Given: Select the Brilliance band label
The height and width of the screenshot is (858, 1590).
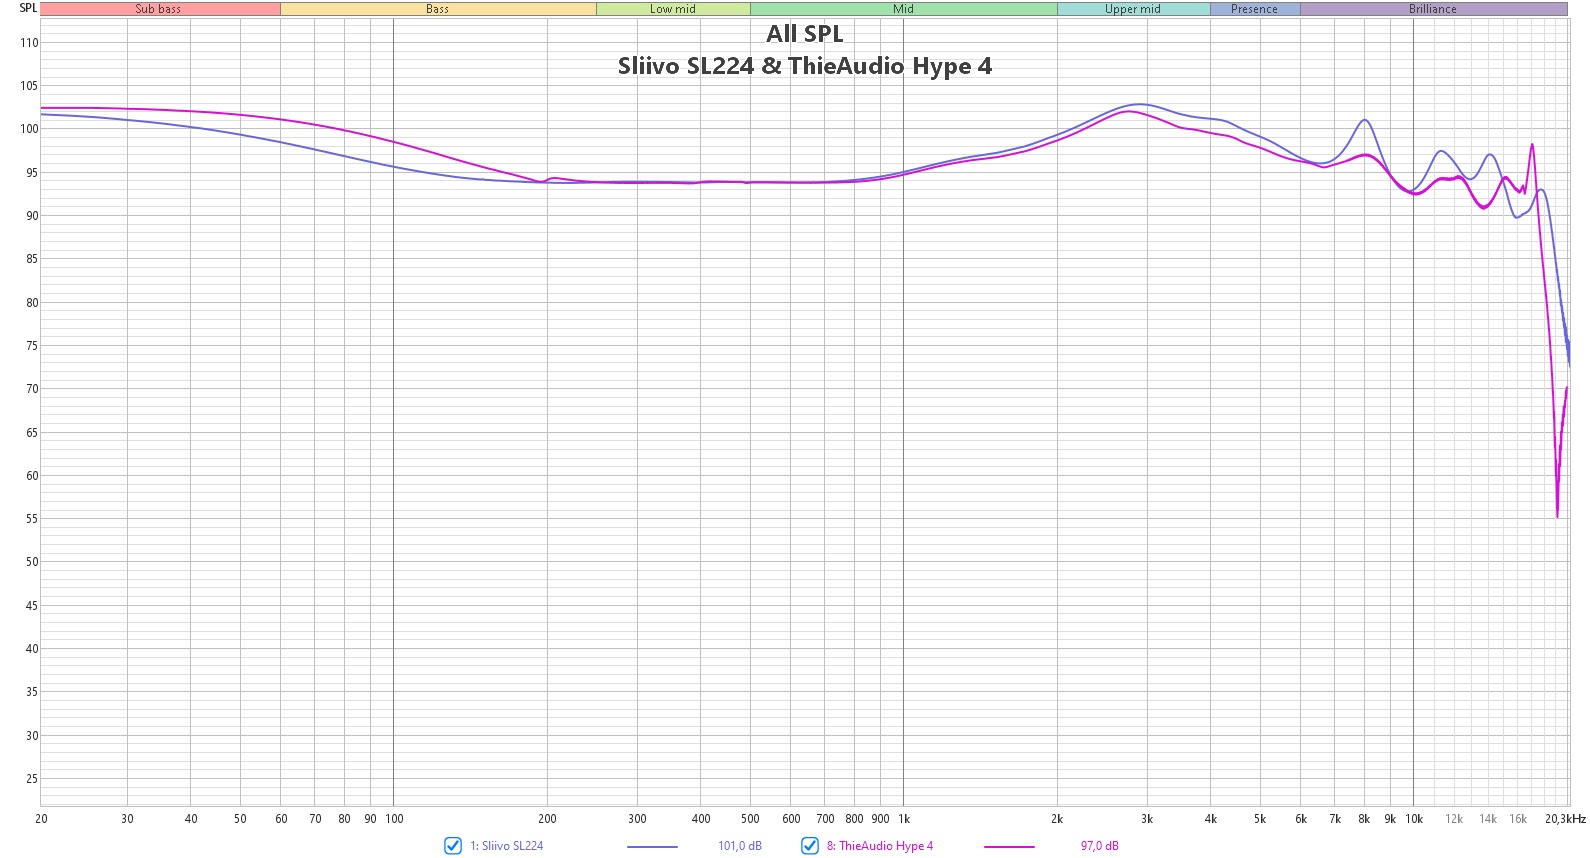Looking at the screenshot, I should click(1433, 9).
